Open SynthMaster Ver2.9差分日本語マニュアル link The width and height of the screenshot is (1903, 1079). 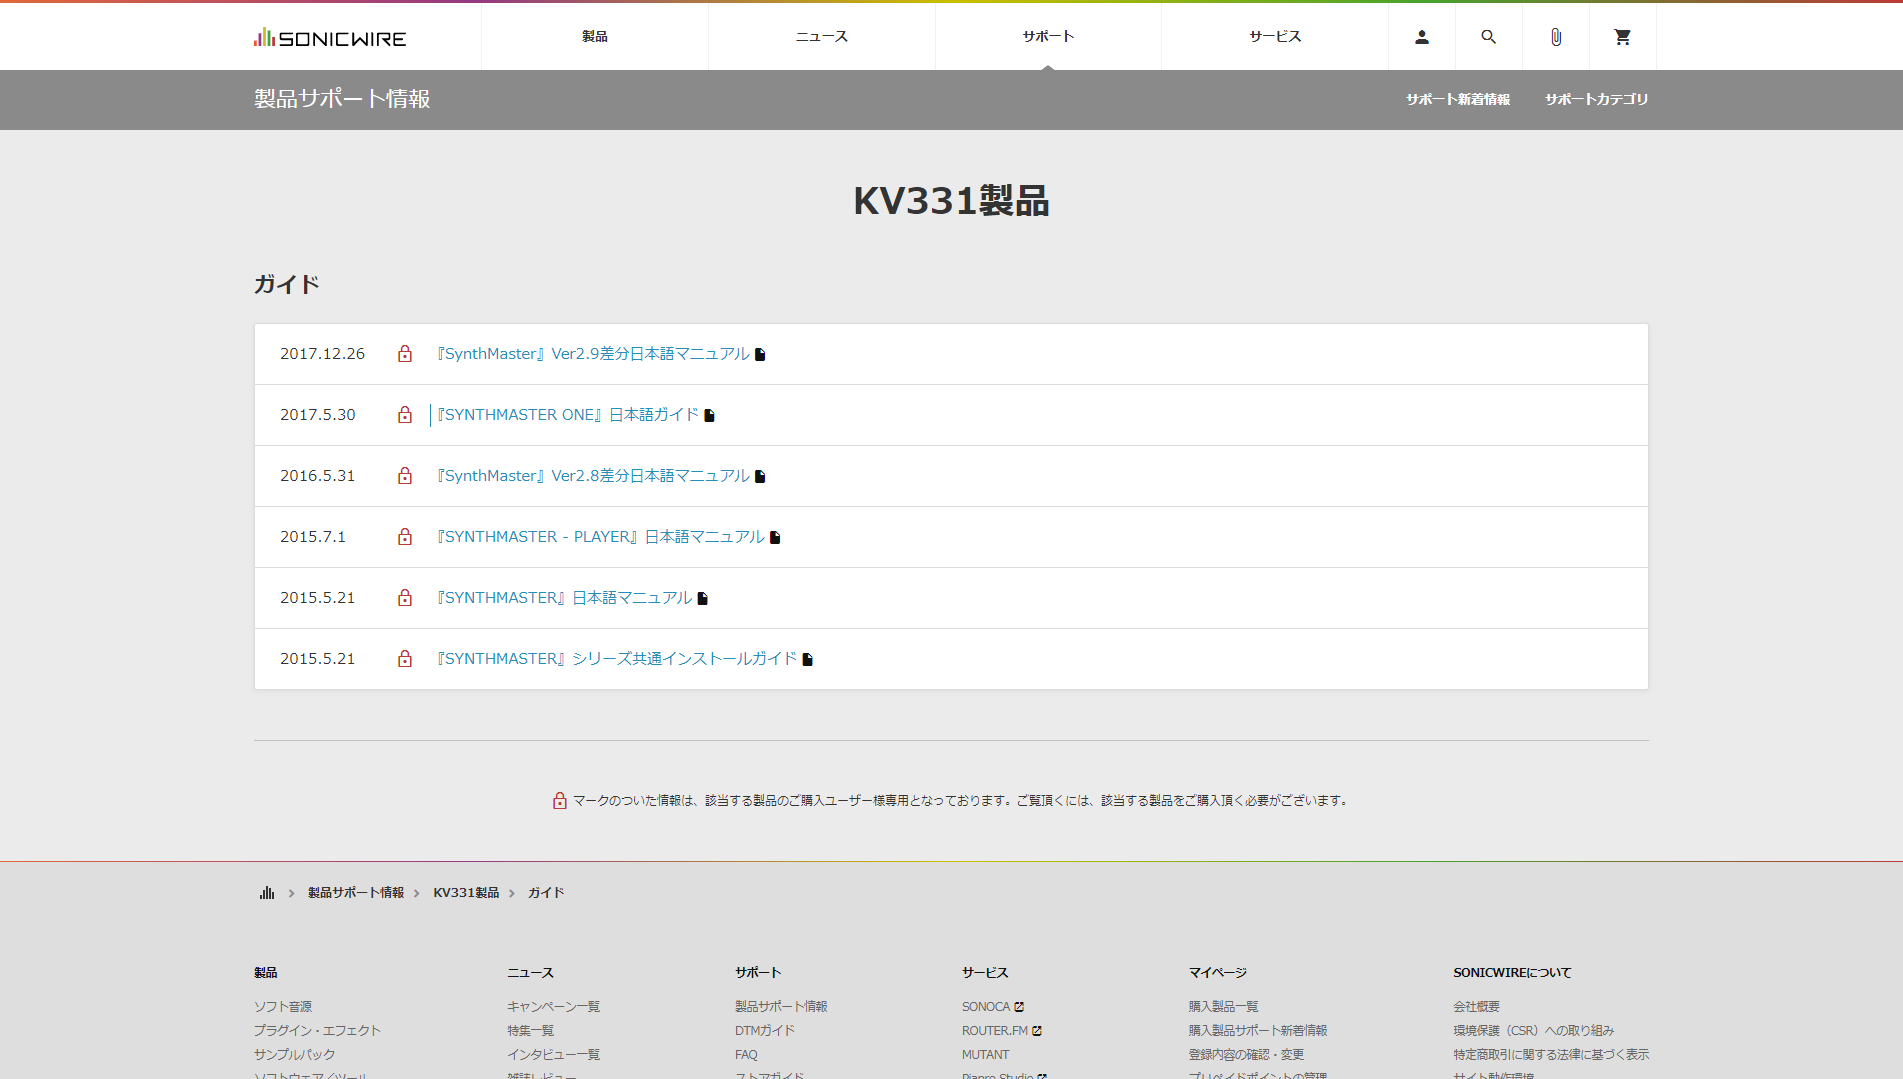[x=593, y=354]
